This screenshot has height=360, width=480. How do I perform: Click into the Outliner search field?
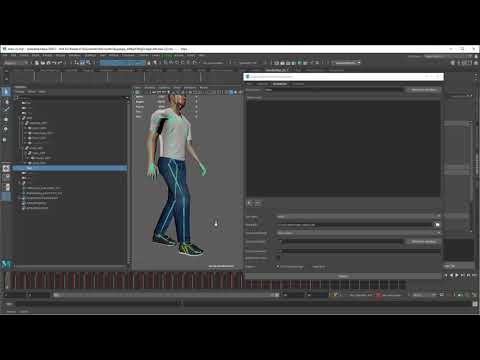(72, 98)
